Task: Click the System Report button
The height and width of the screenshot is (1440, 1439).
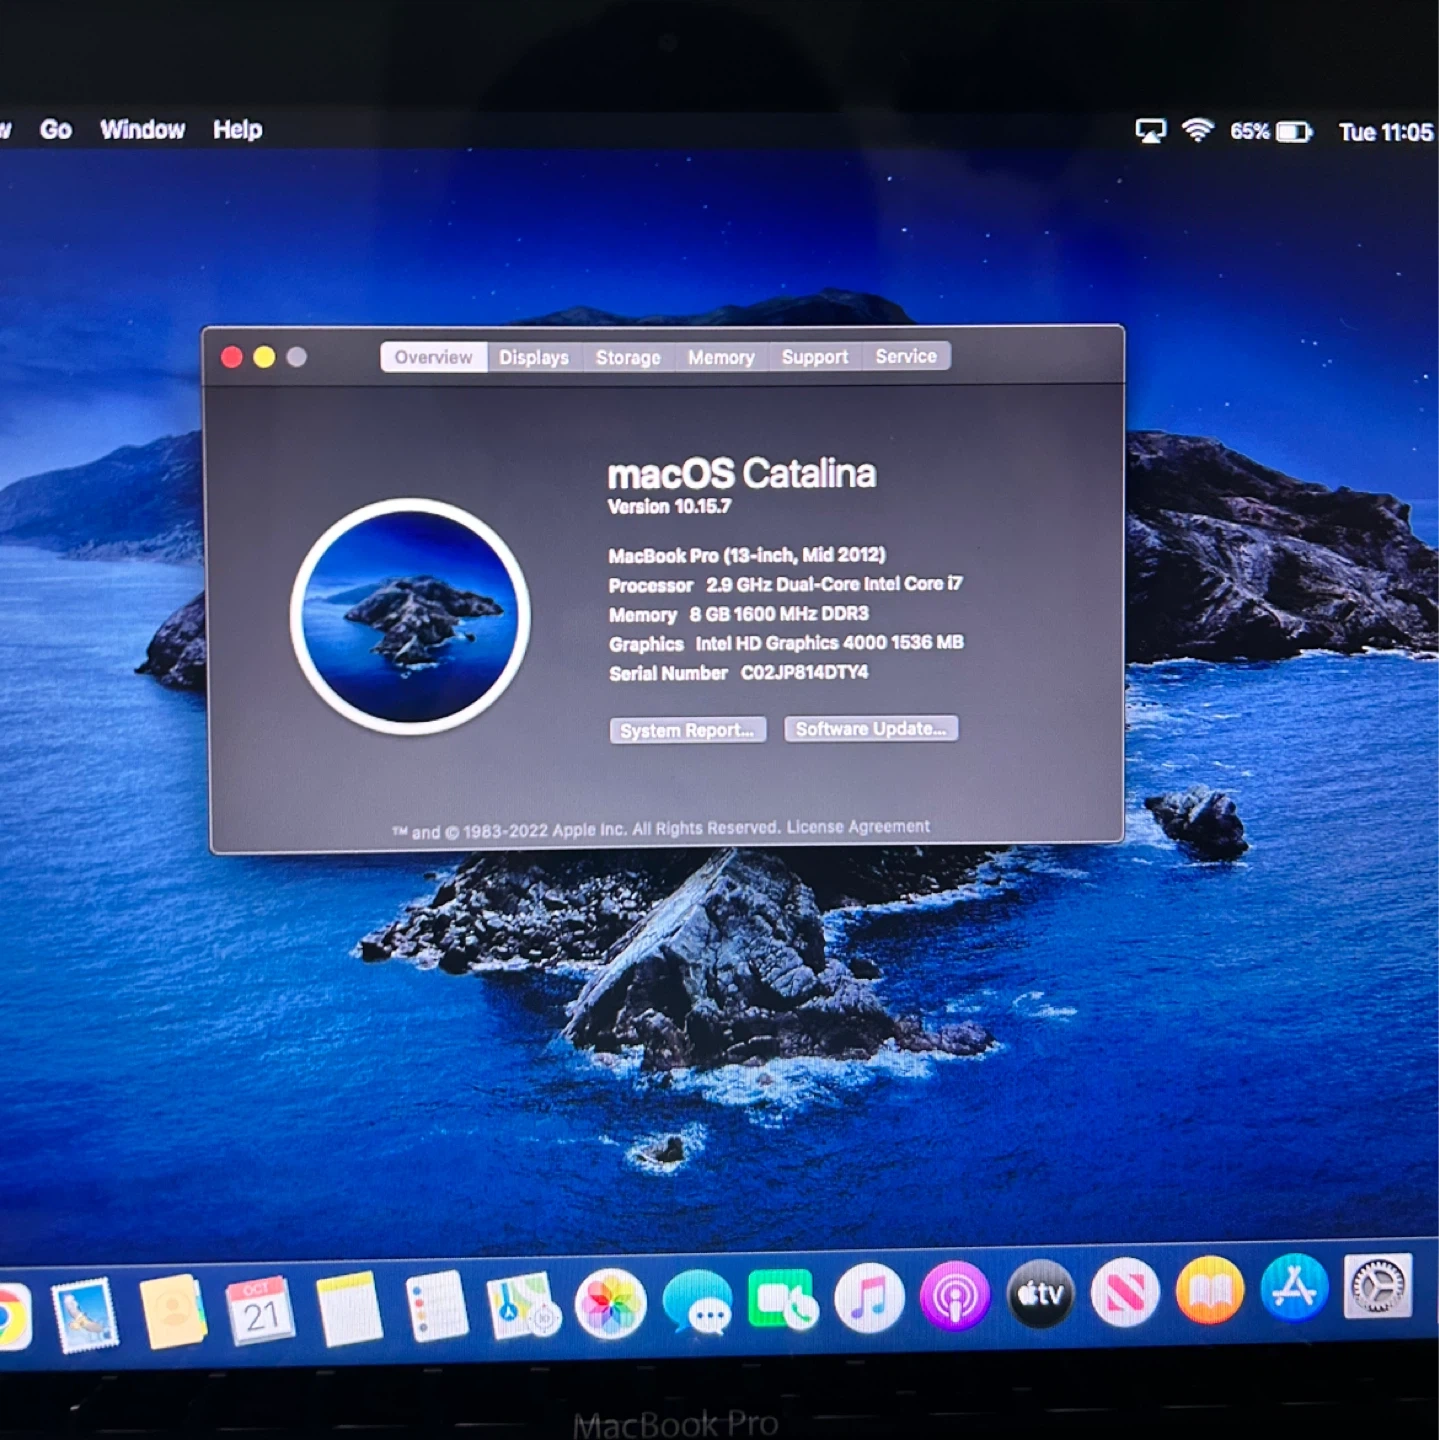Action: click(687, 730)
